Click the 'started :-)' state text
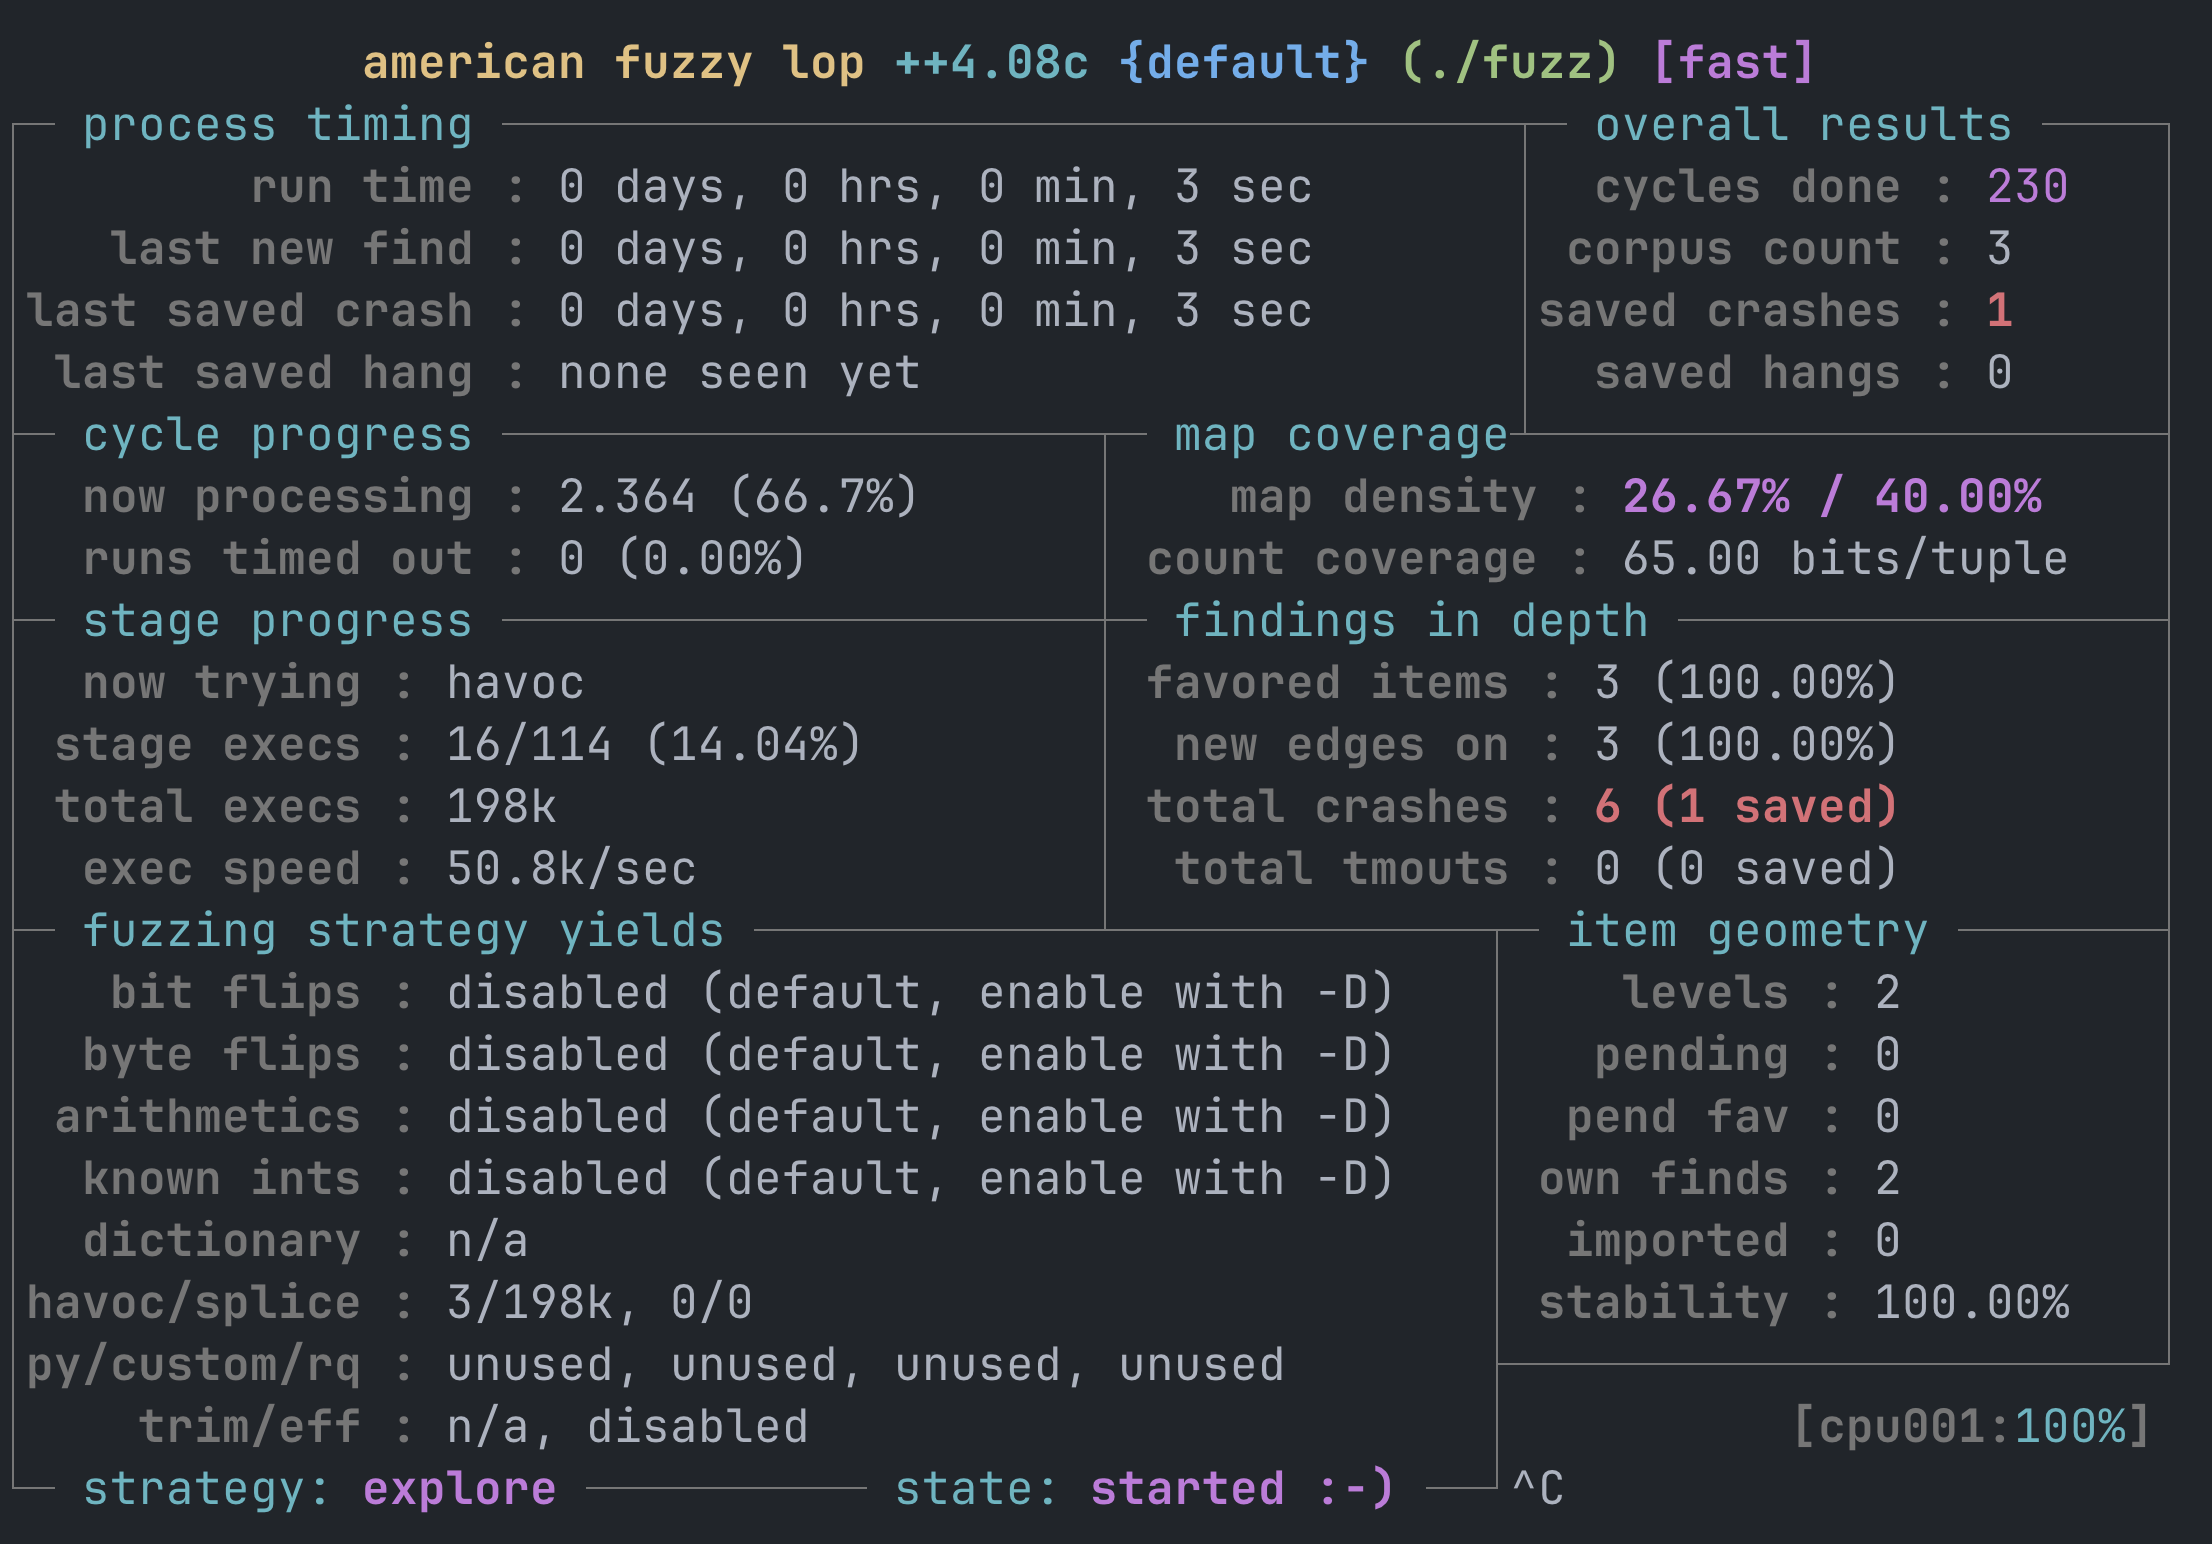2212x1544 pixels. (1240, 1490)
